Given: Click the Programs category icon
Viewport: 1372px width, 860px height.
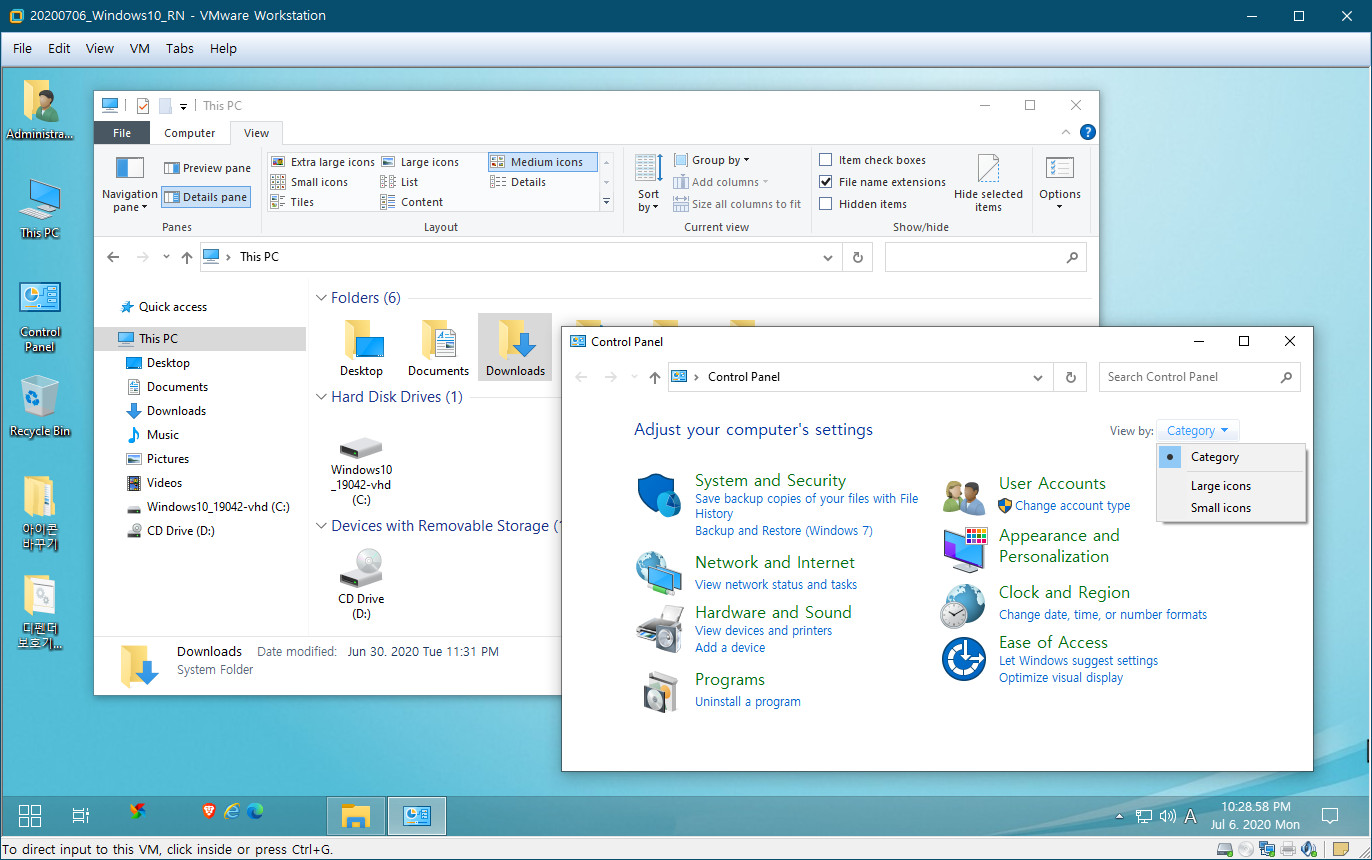Looking at the screenshot, I should (658, 691).
